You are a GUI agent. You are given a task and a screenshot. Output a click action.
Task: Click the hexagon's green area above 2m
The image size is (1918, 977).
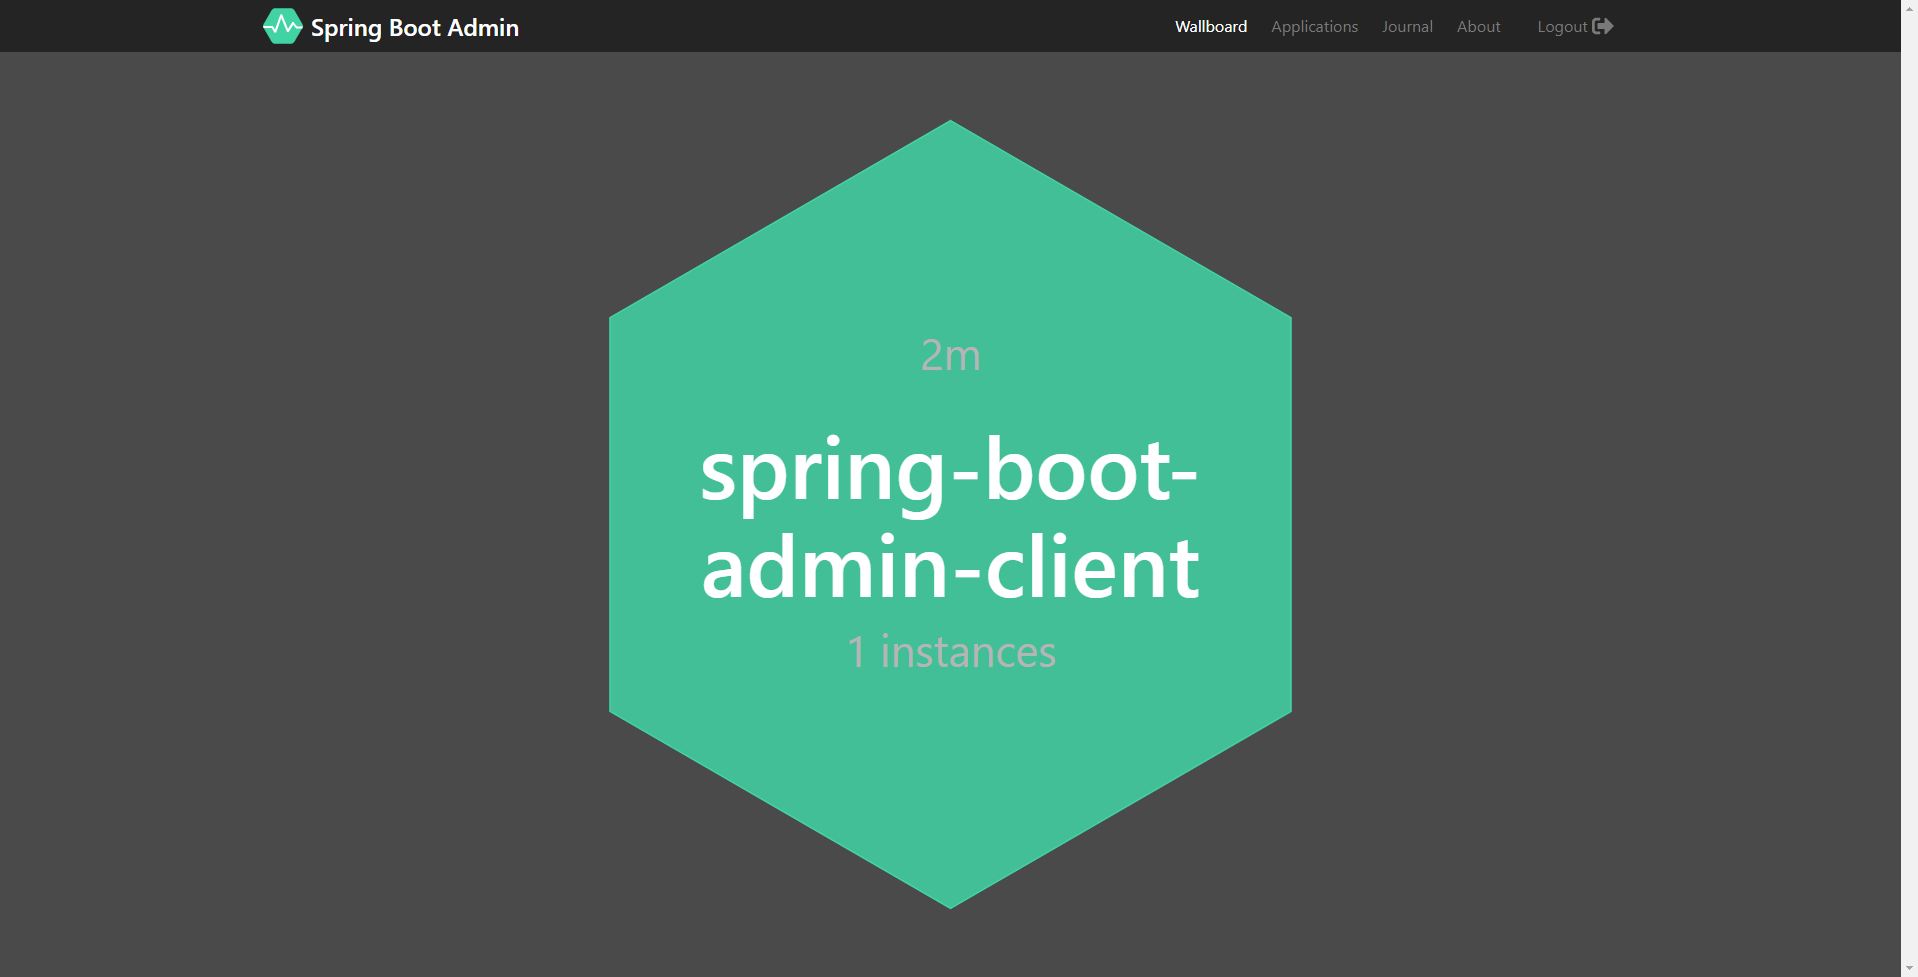(950, 240)
